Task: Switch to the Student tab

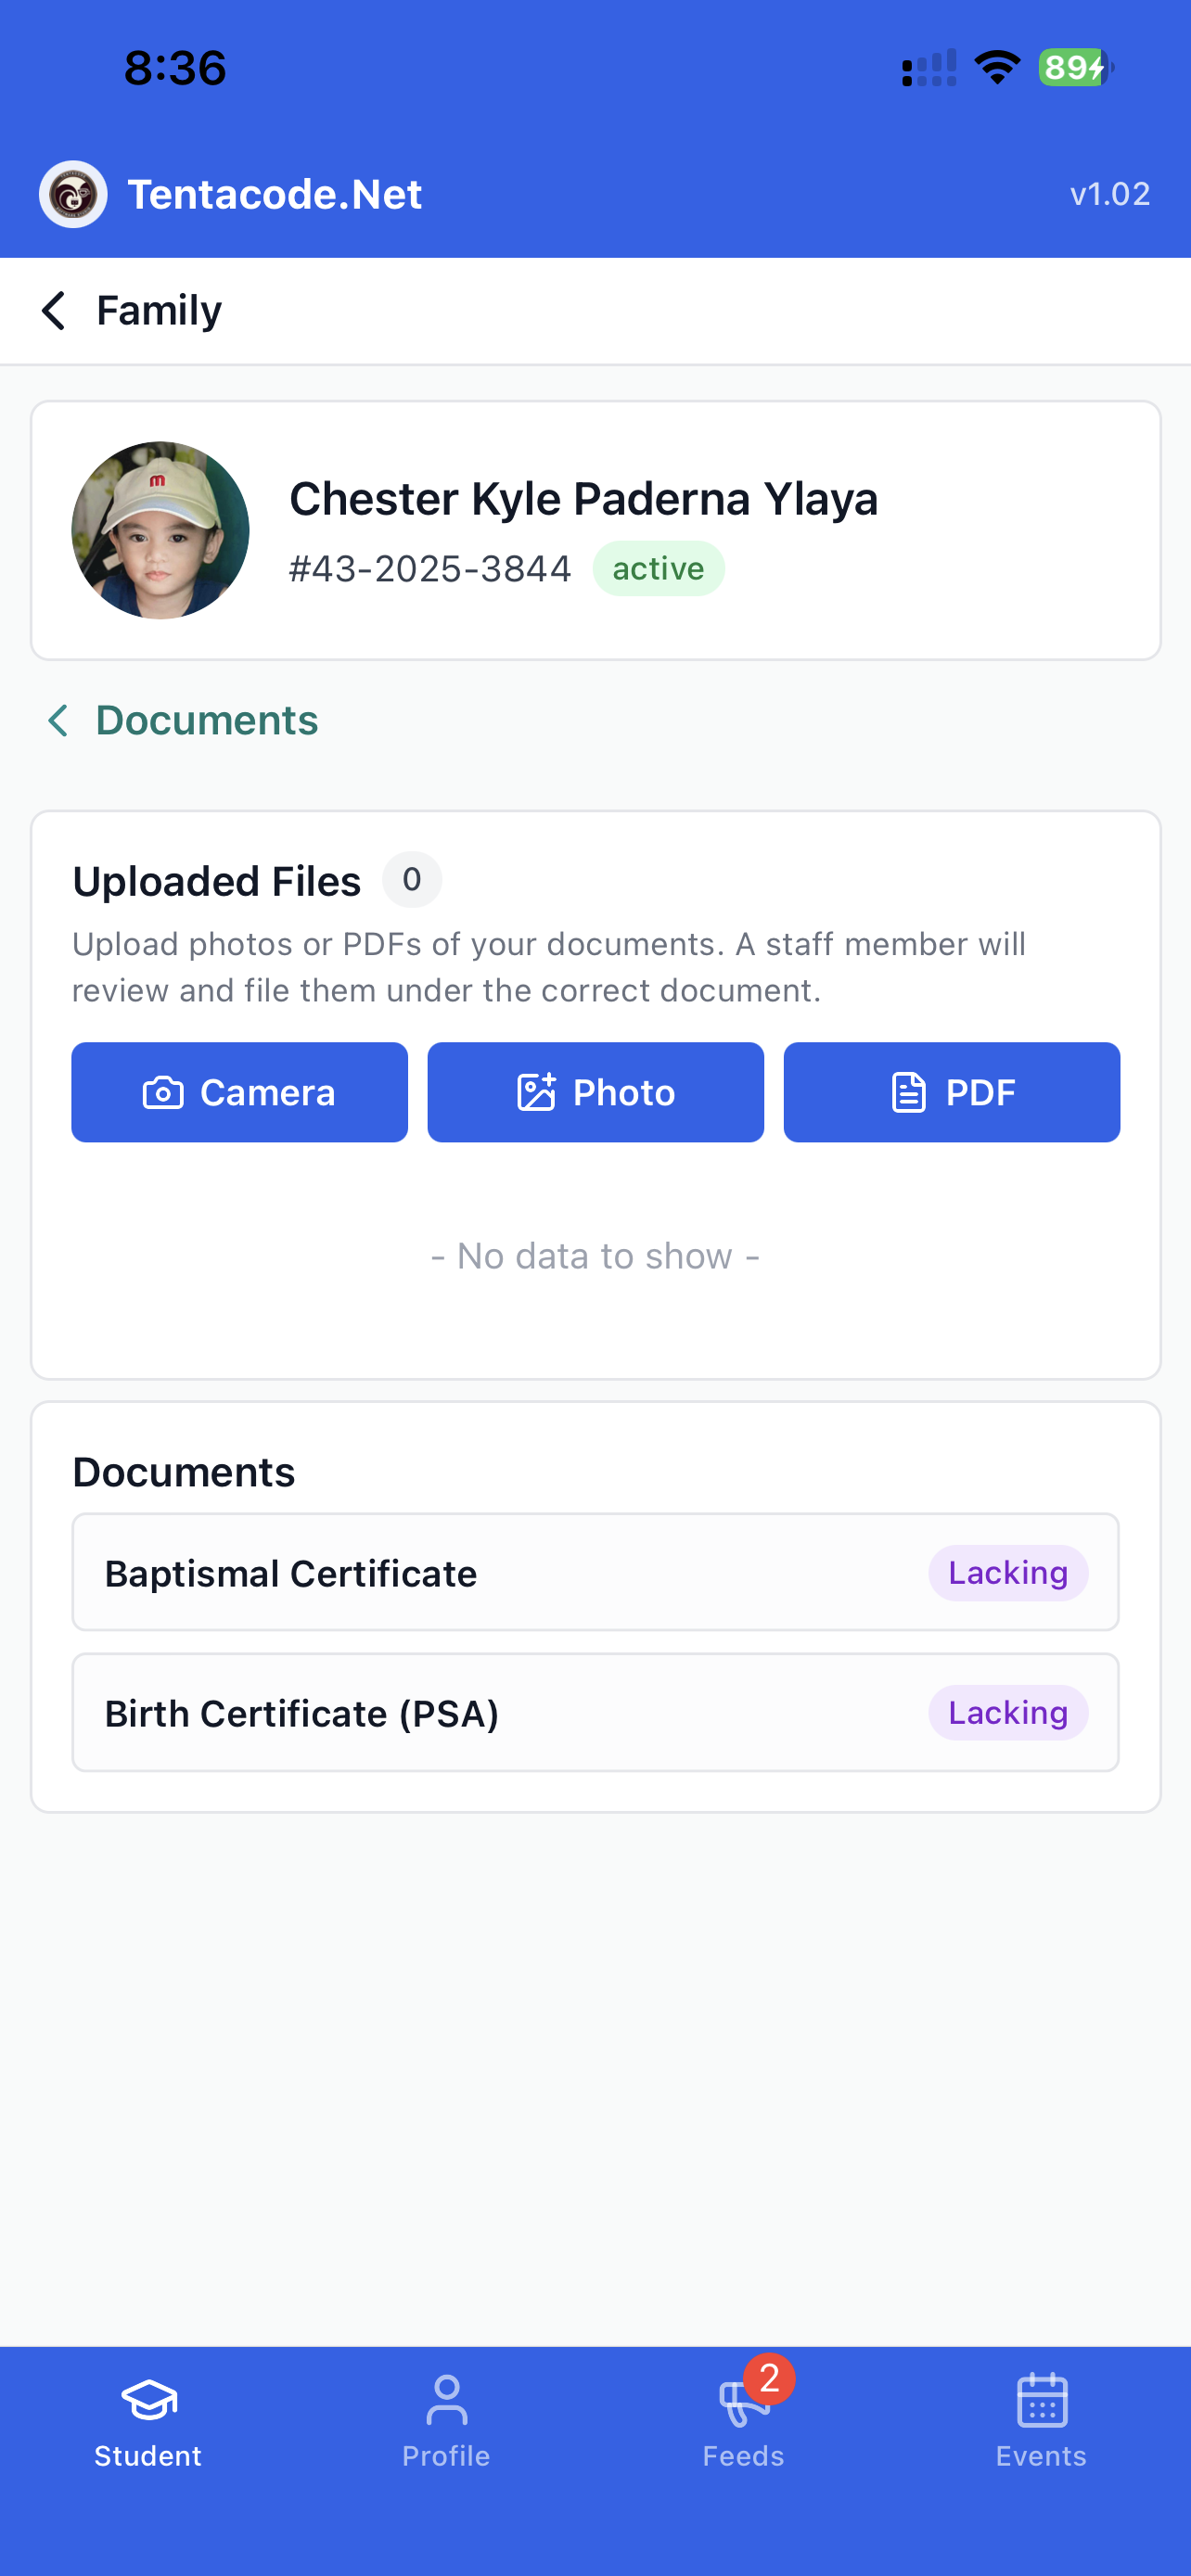Action: pyautogui.click(x=148, y=2422)
